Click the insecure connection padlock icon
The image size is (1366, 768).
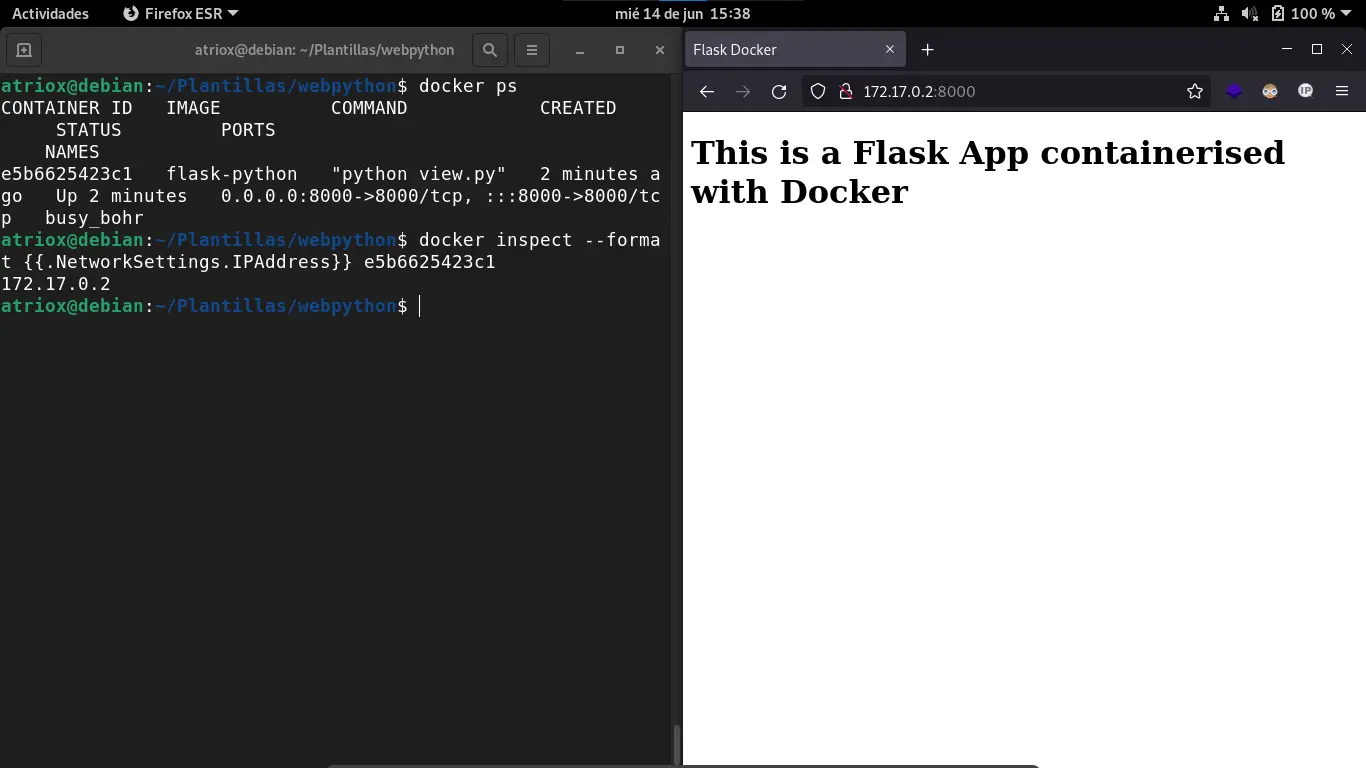845,92
